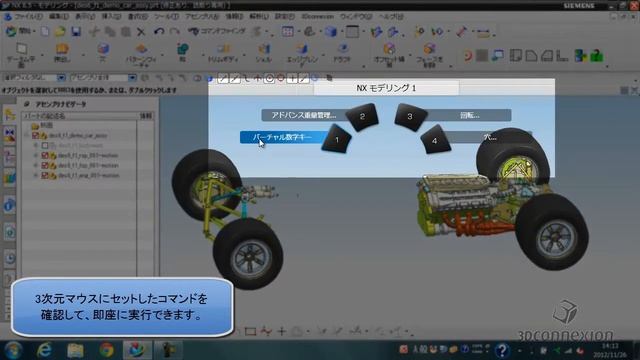The width and height of the screenshot is (640, 360).
Task: Click the Sections (断面) folder in navigator
Action: (x=42, y=126)
